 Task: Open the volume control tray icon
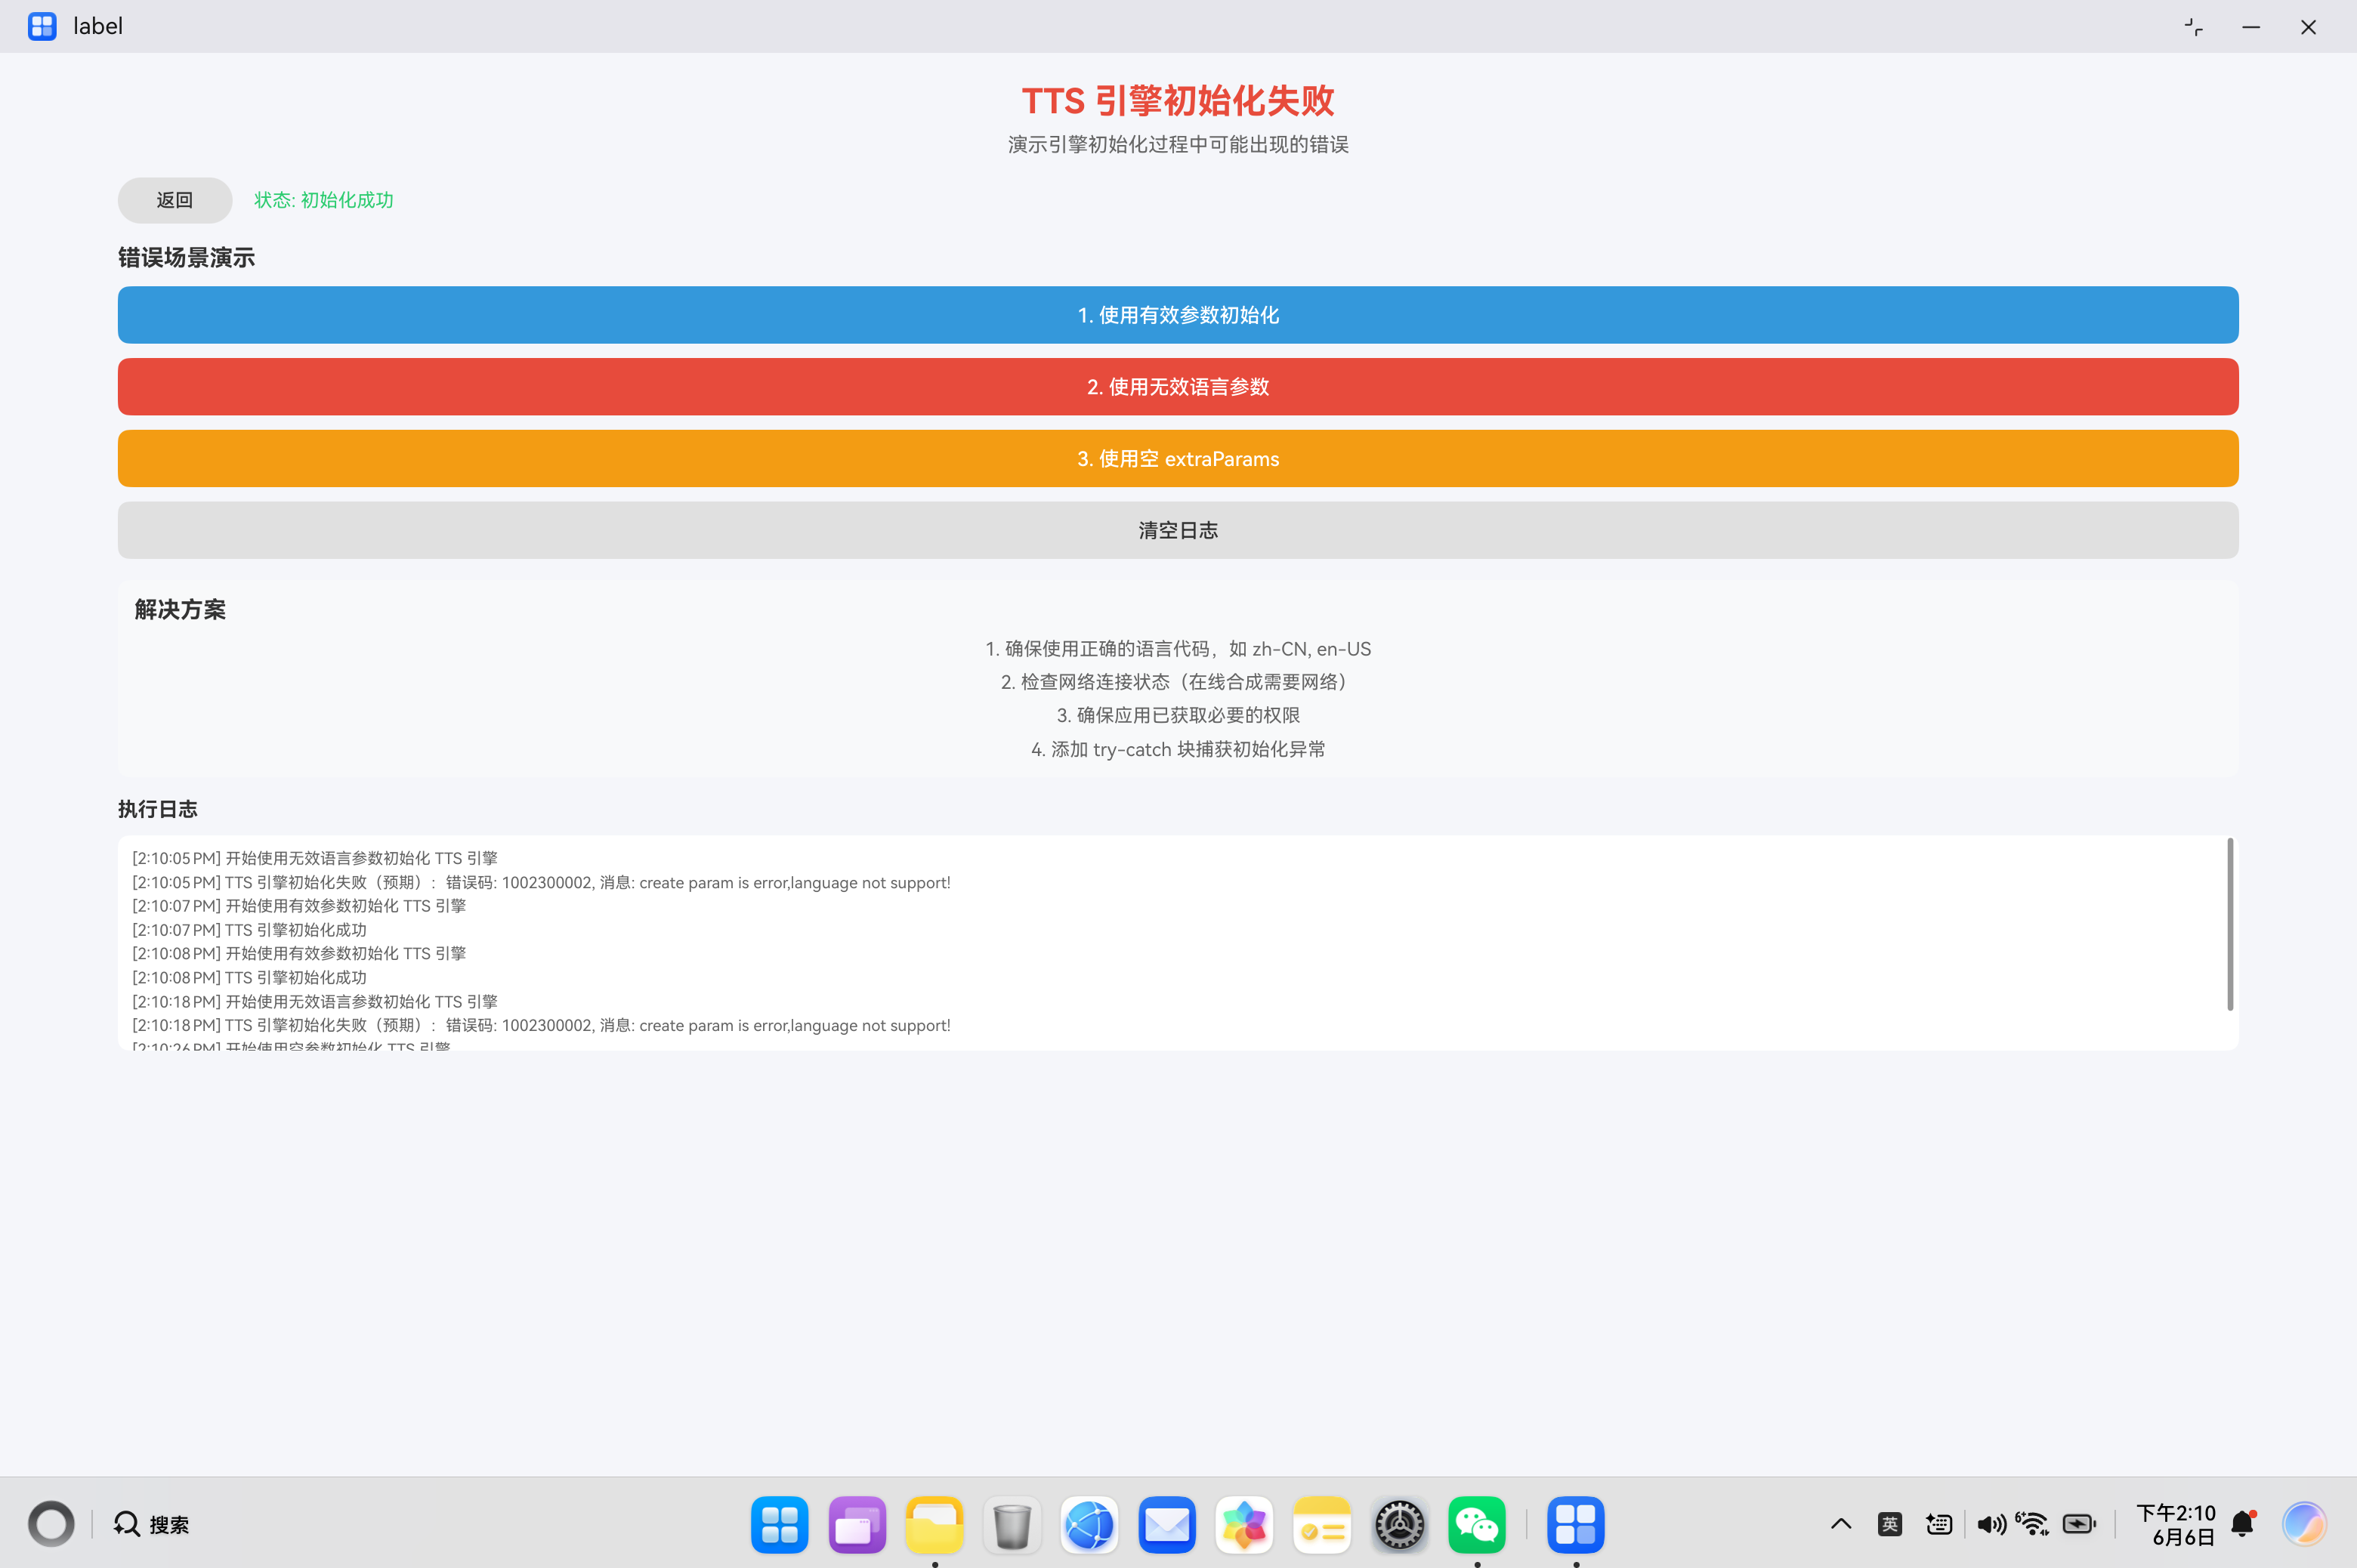[1991, 1524]
